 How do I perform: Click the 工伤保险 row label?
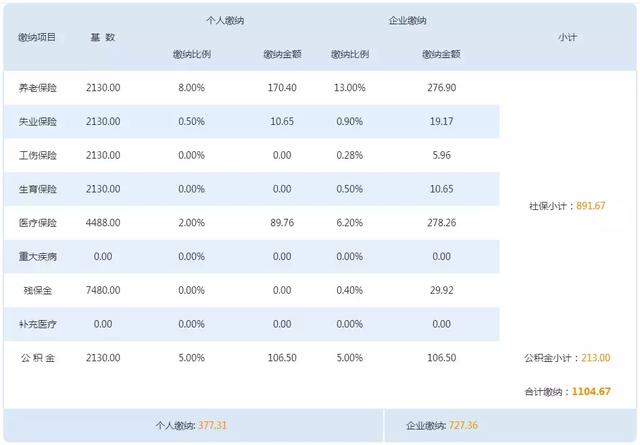tap(37, 156)
